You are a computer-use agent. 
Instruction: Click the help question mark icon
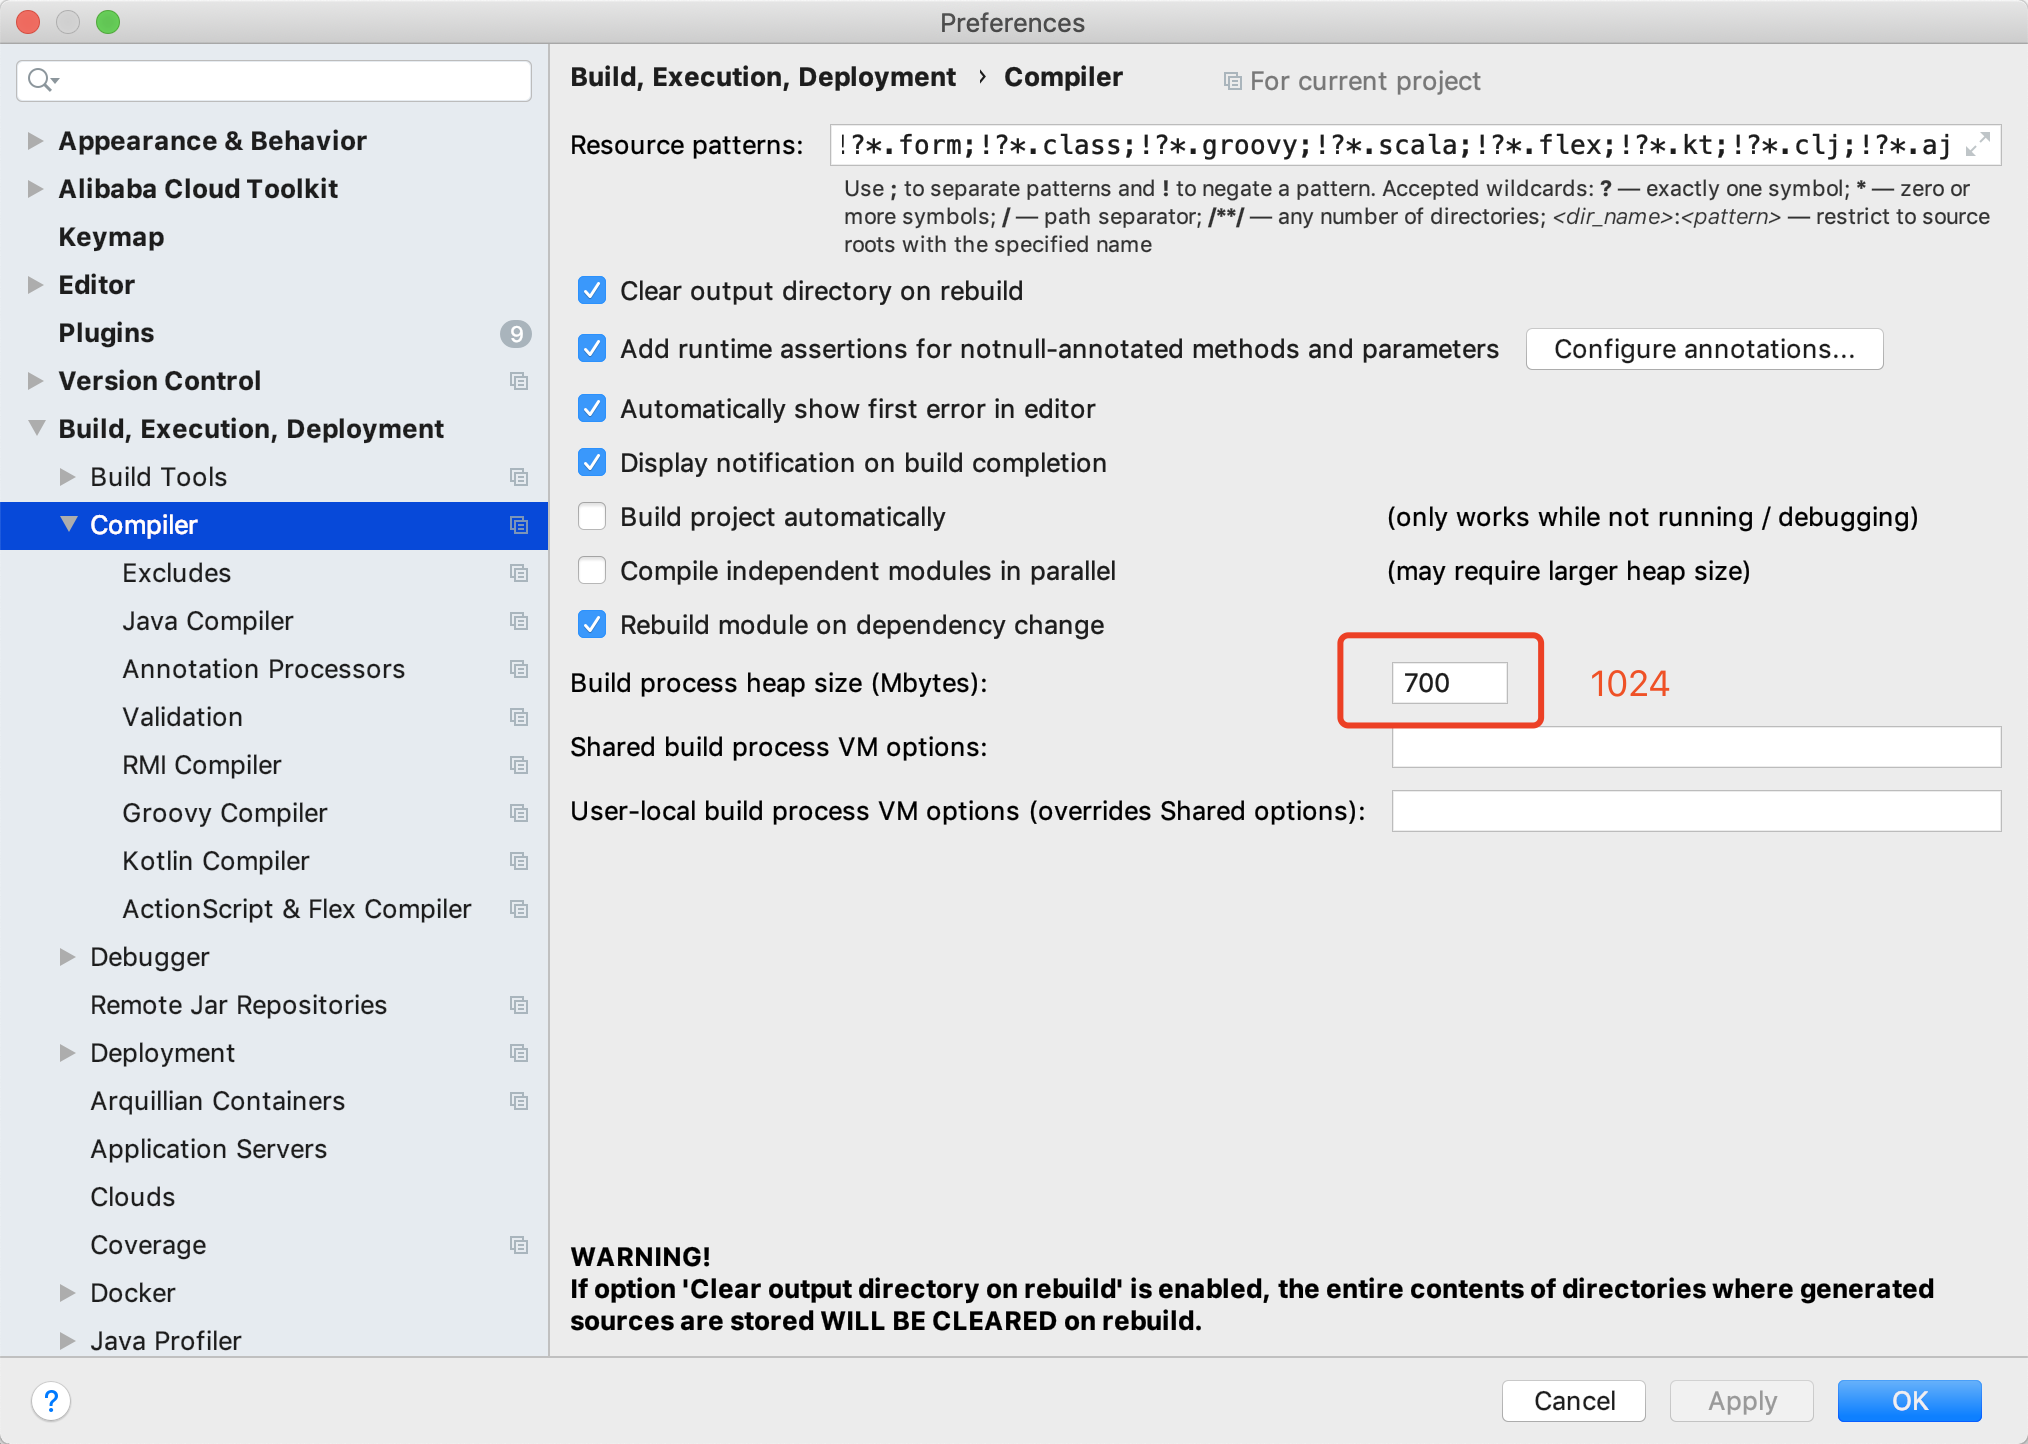[x=51, y=1400]
